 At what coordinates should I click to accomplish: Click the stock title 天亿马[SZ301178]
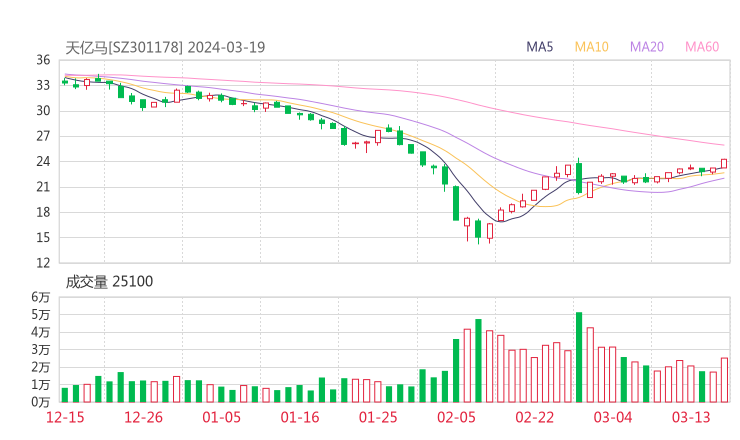pyautogui.click(x=124, y=47)
